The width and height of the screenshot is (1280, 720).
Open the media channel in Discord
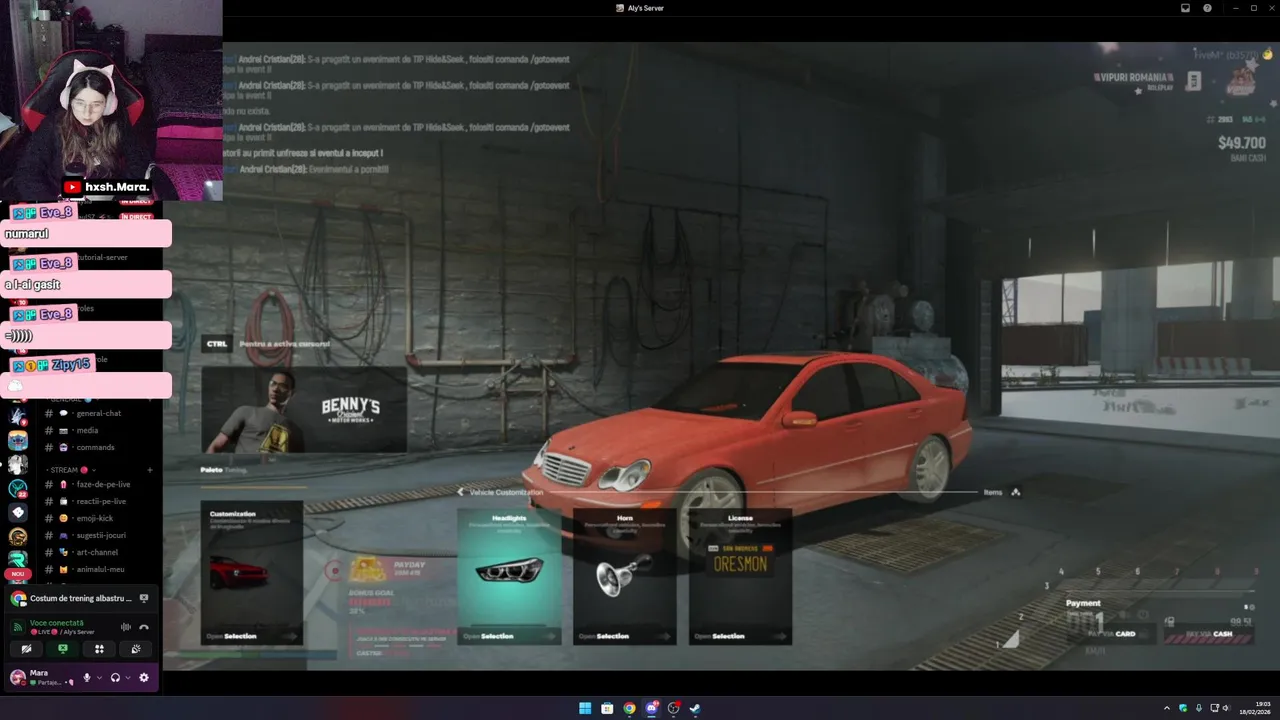pos(98,430)
